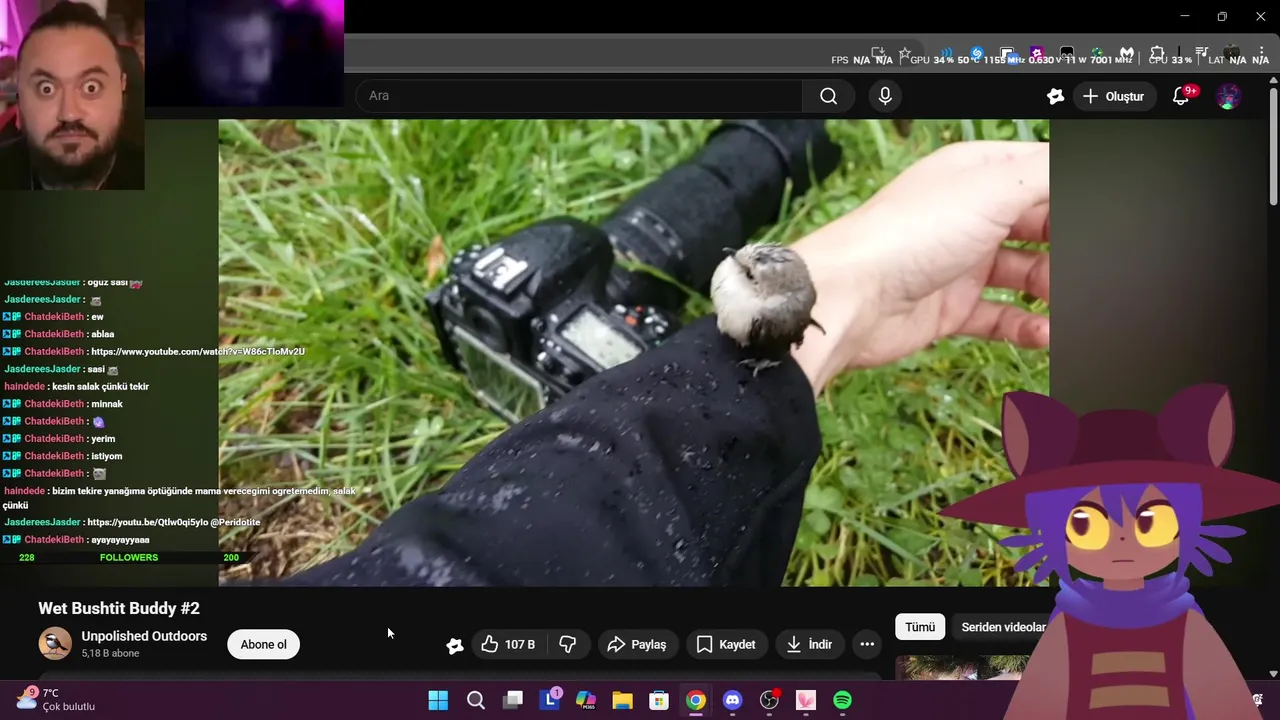
Task: Click the 5,18 B abone subscriber count
Action: (x=110, y=654)
